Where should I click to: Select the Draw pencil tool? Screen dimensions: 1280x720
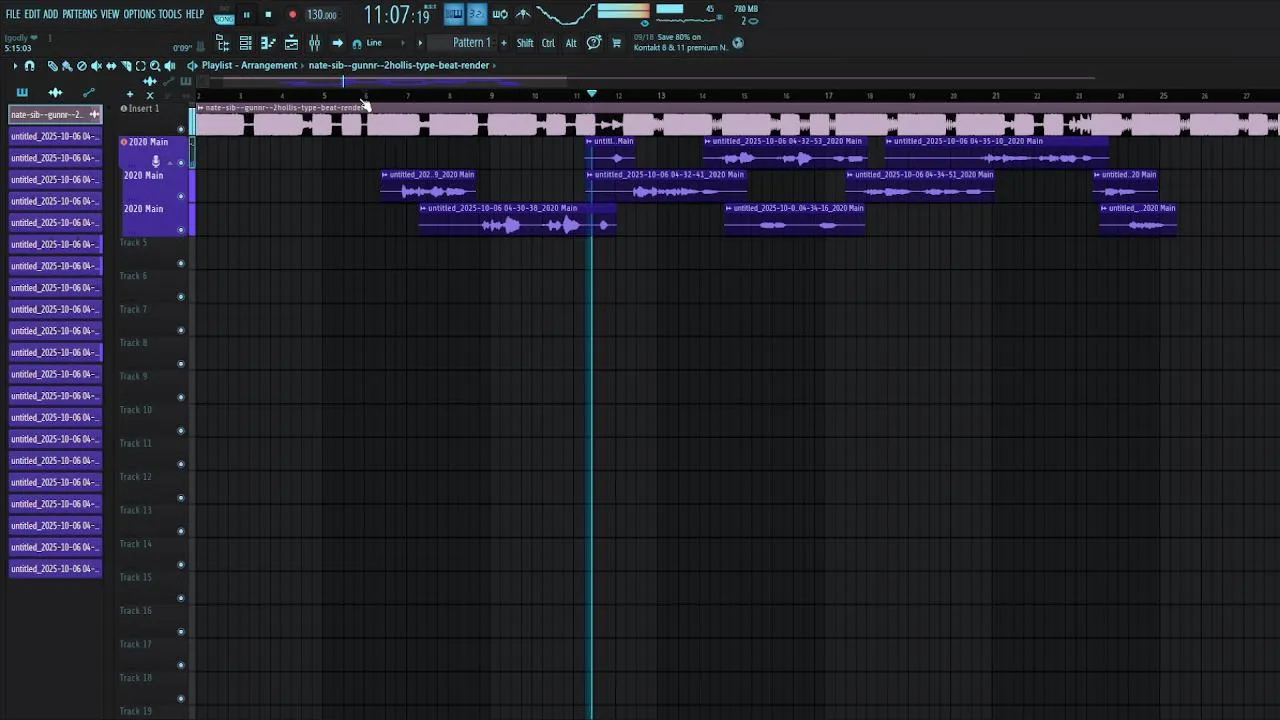coord(52,65)
